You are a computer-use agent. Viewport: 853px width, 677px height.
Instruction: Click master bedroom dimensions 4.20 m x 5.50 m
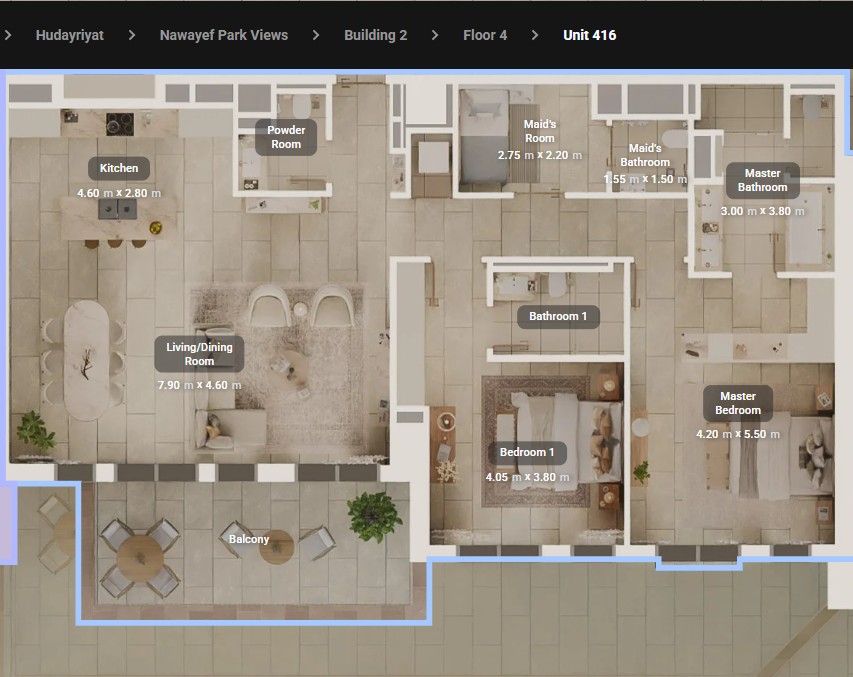tap(738, 434)
